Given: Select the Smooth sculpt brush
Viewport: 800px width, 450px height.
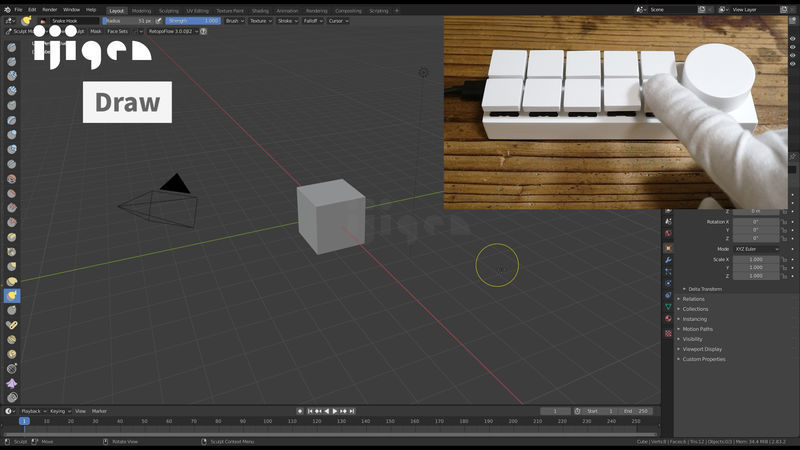Looking at the screenshot, I should [12, 179].
